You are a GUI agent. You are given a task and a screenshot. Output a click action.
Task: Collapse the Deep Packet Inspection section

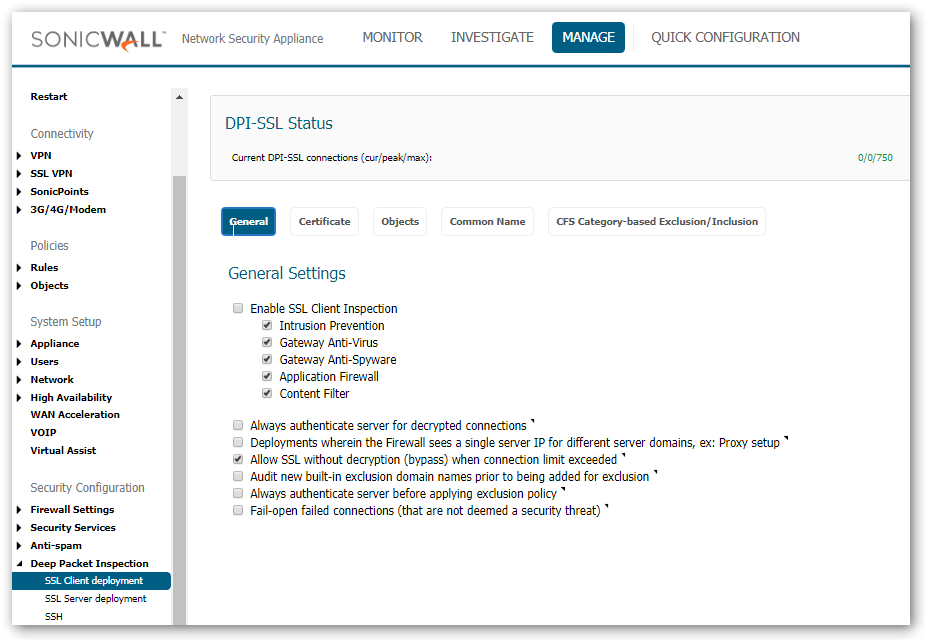tap(19, 564)
